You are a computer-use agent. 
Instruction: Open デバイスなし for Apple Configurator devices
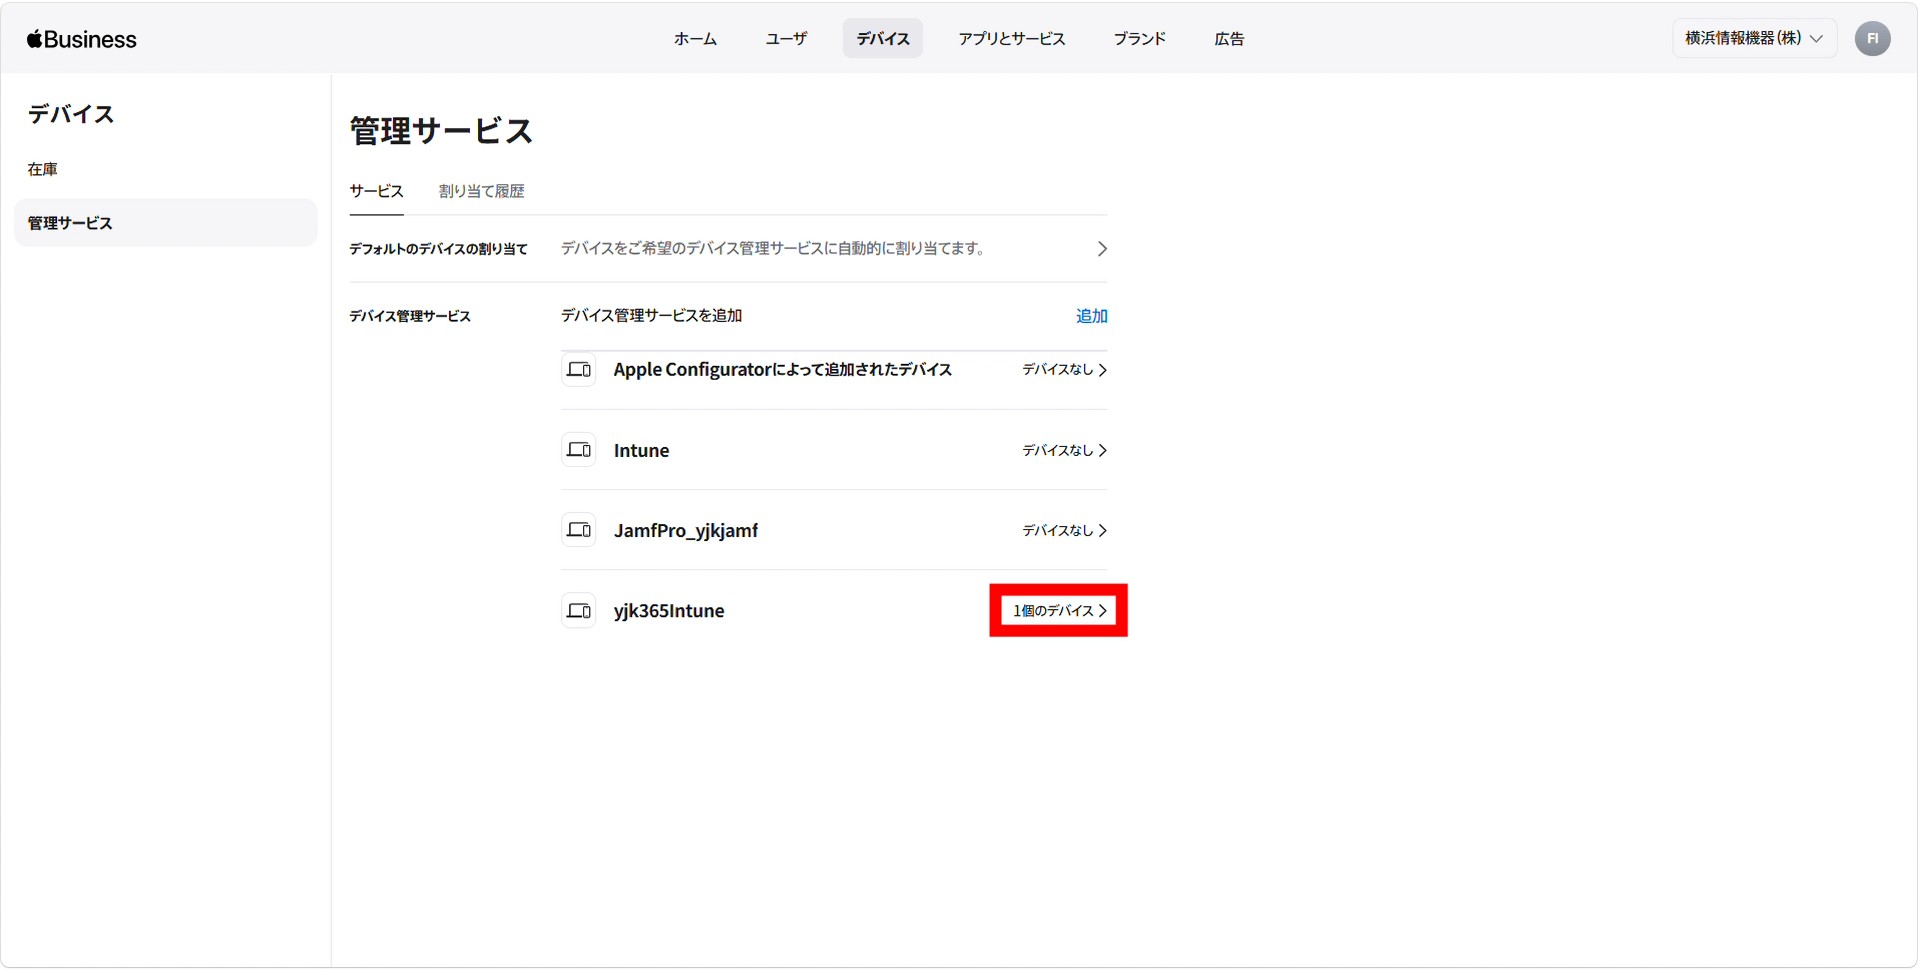click(1064, 370)
